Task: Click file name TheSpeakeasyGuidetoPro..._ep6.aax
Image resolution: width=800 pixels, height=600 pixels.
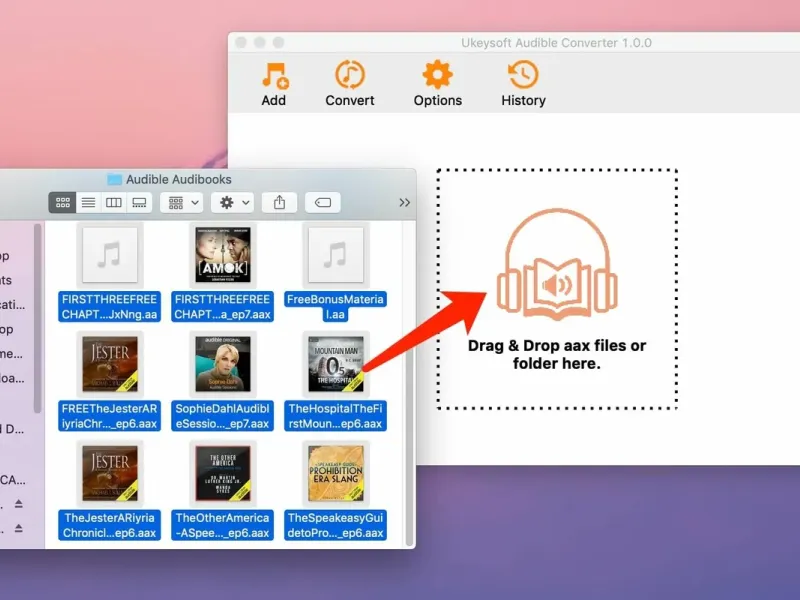Action: coord(335,525)
